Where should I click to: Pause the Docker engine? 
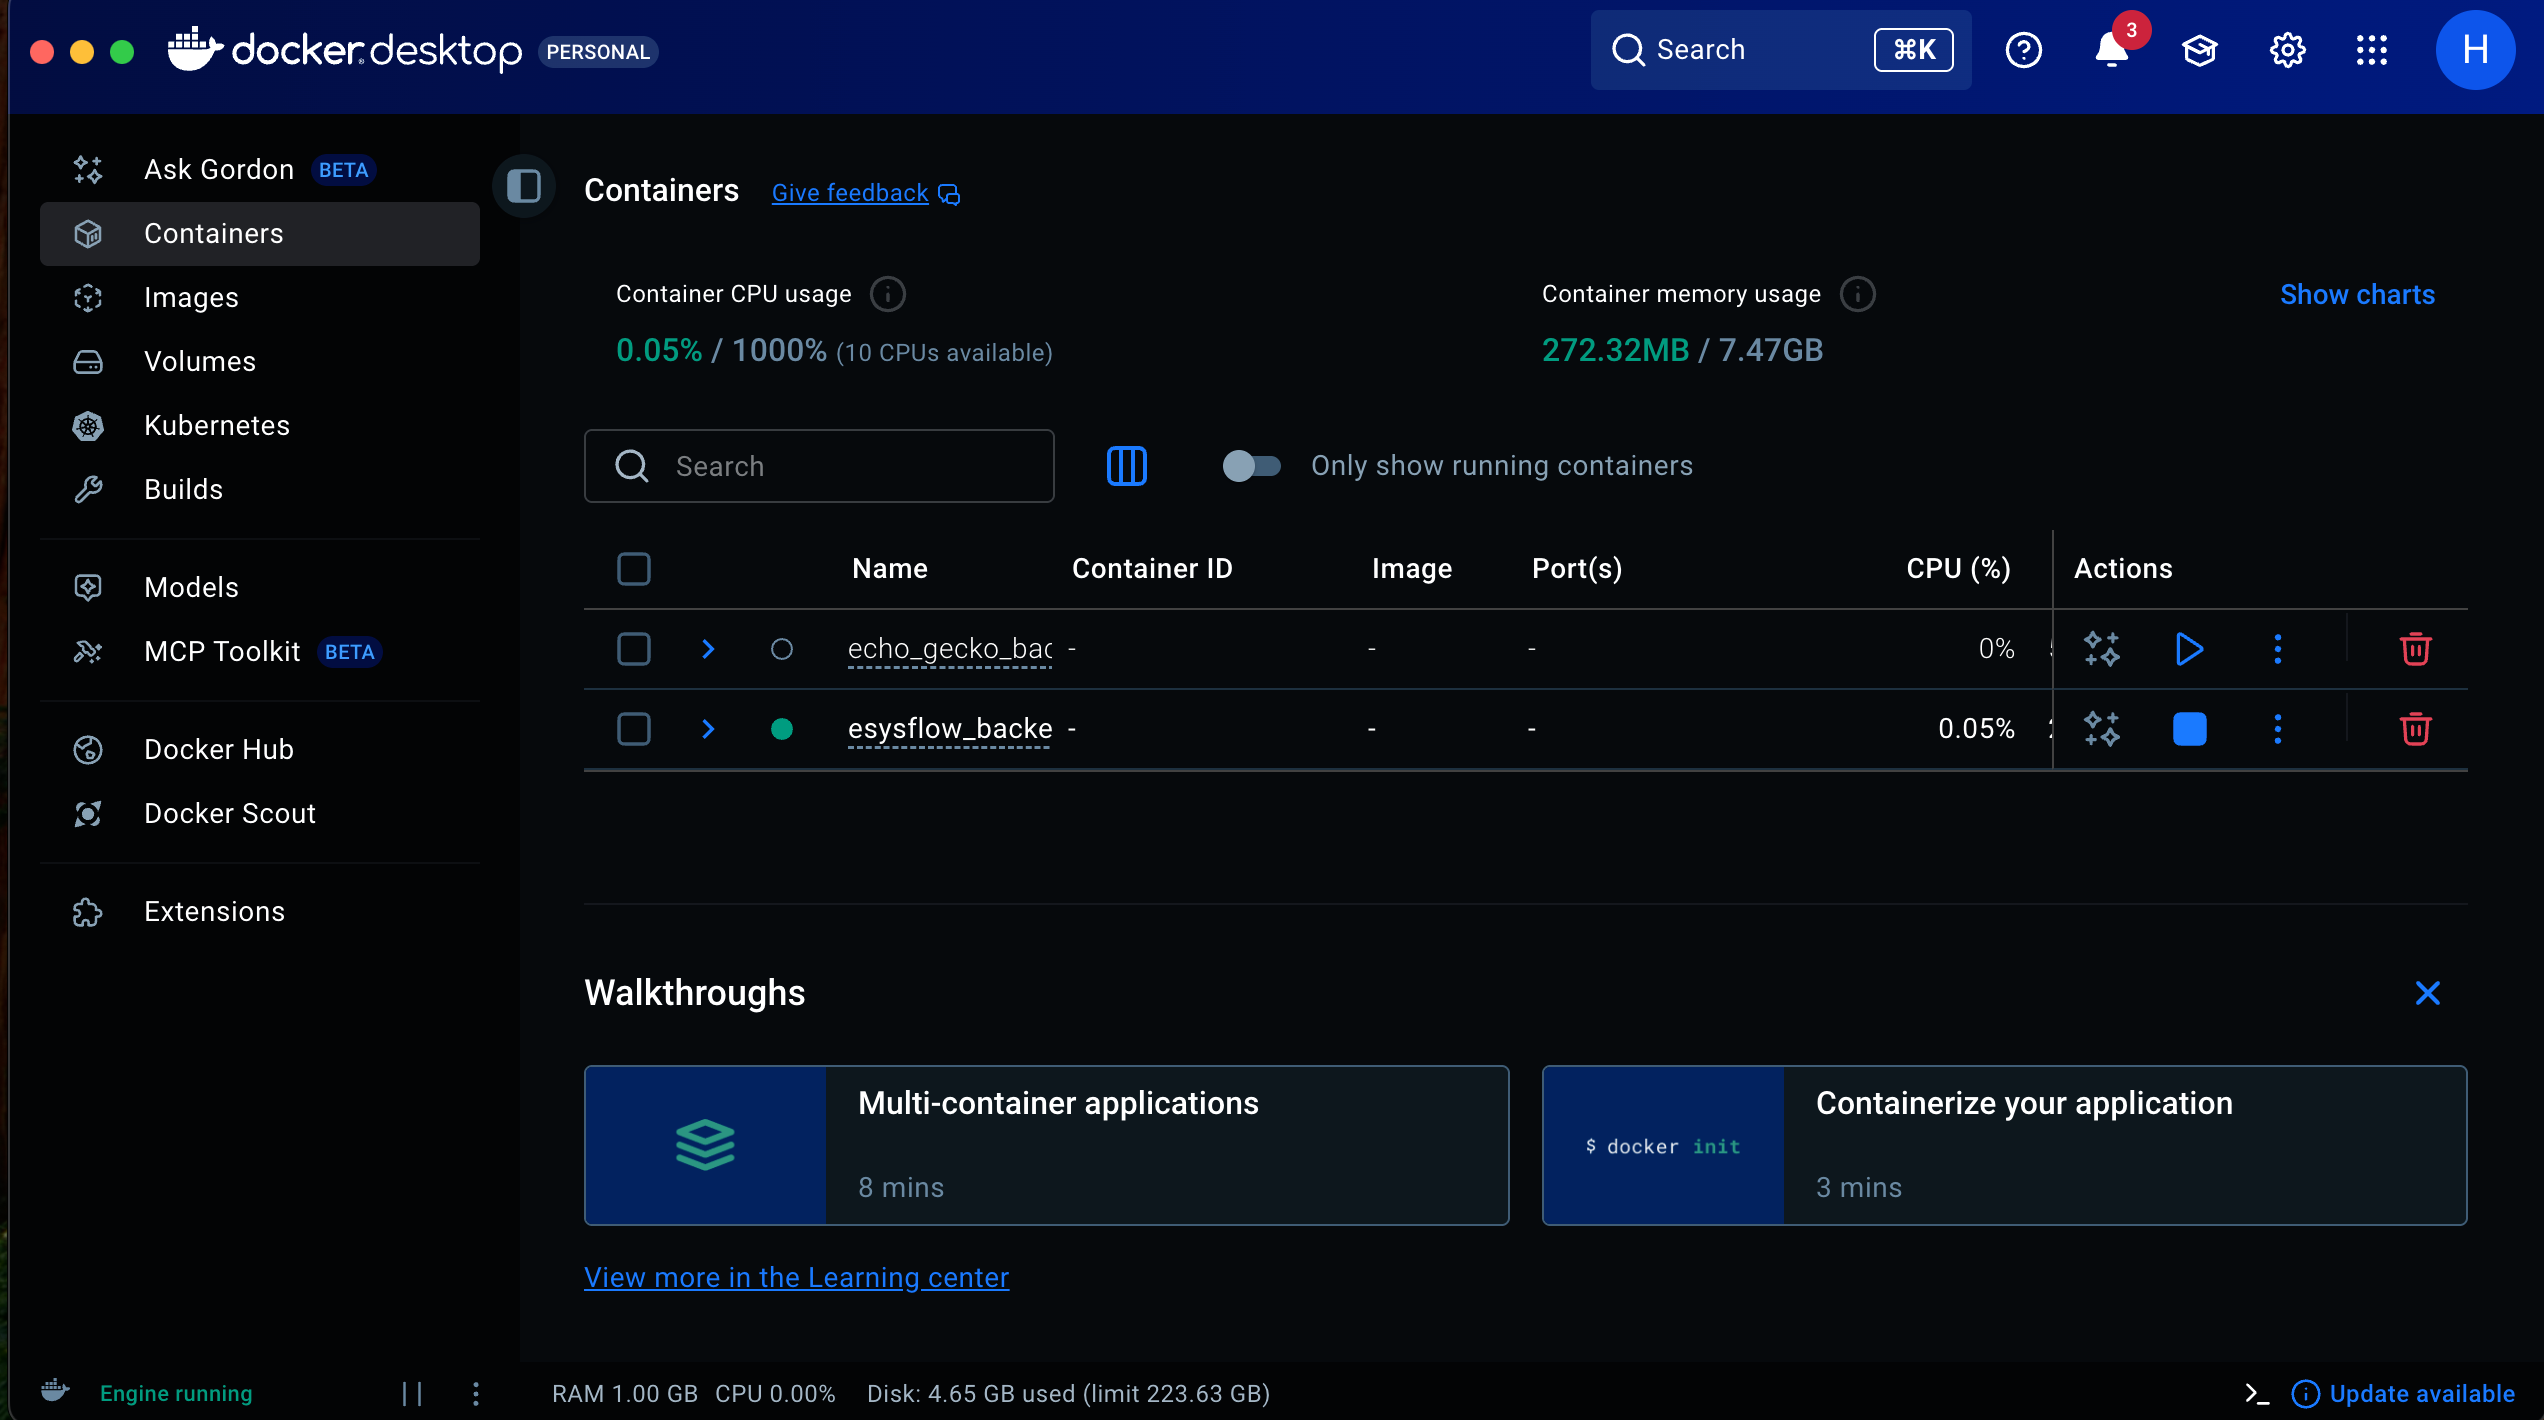pyautogui.click(x=412, y=1393)
